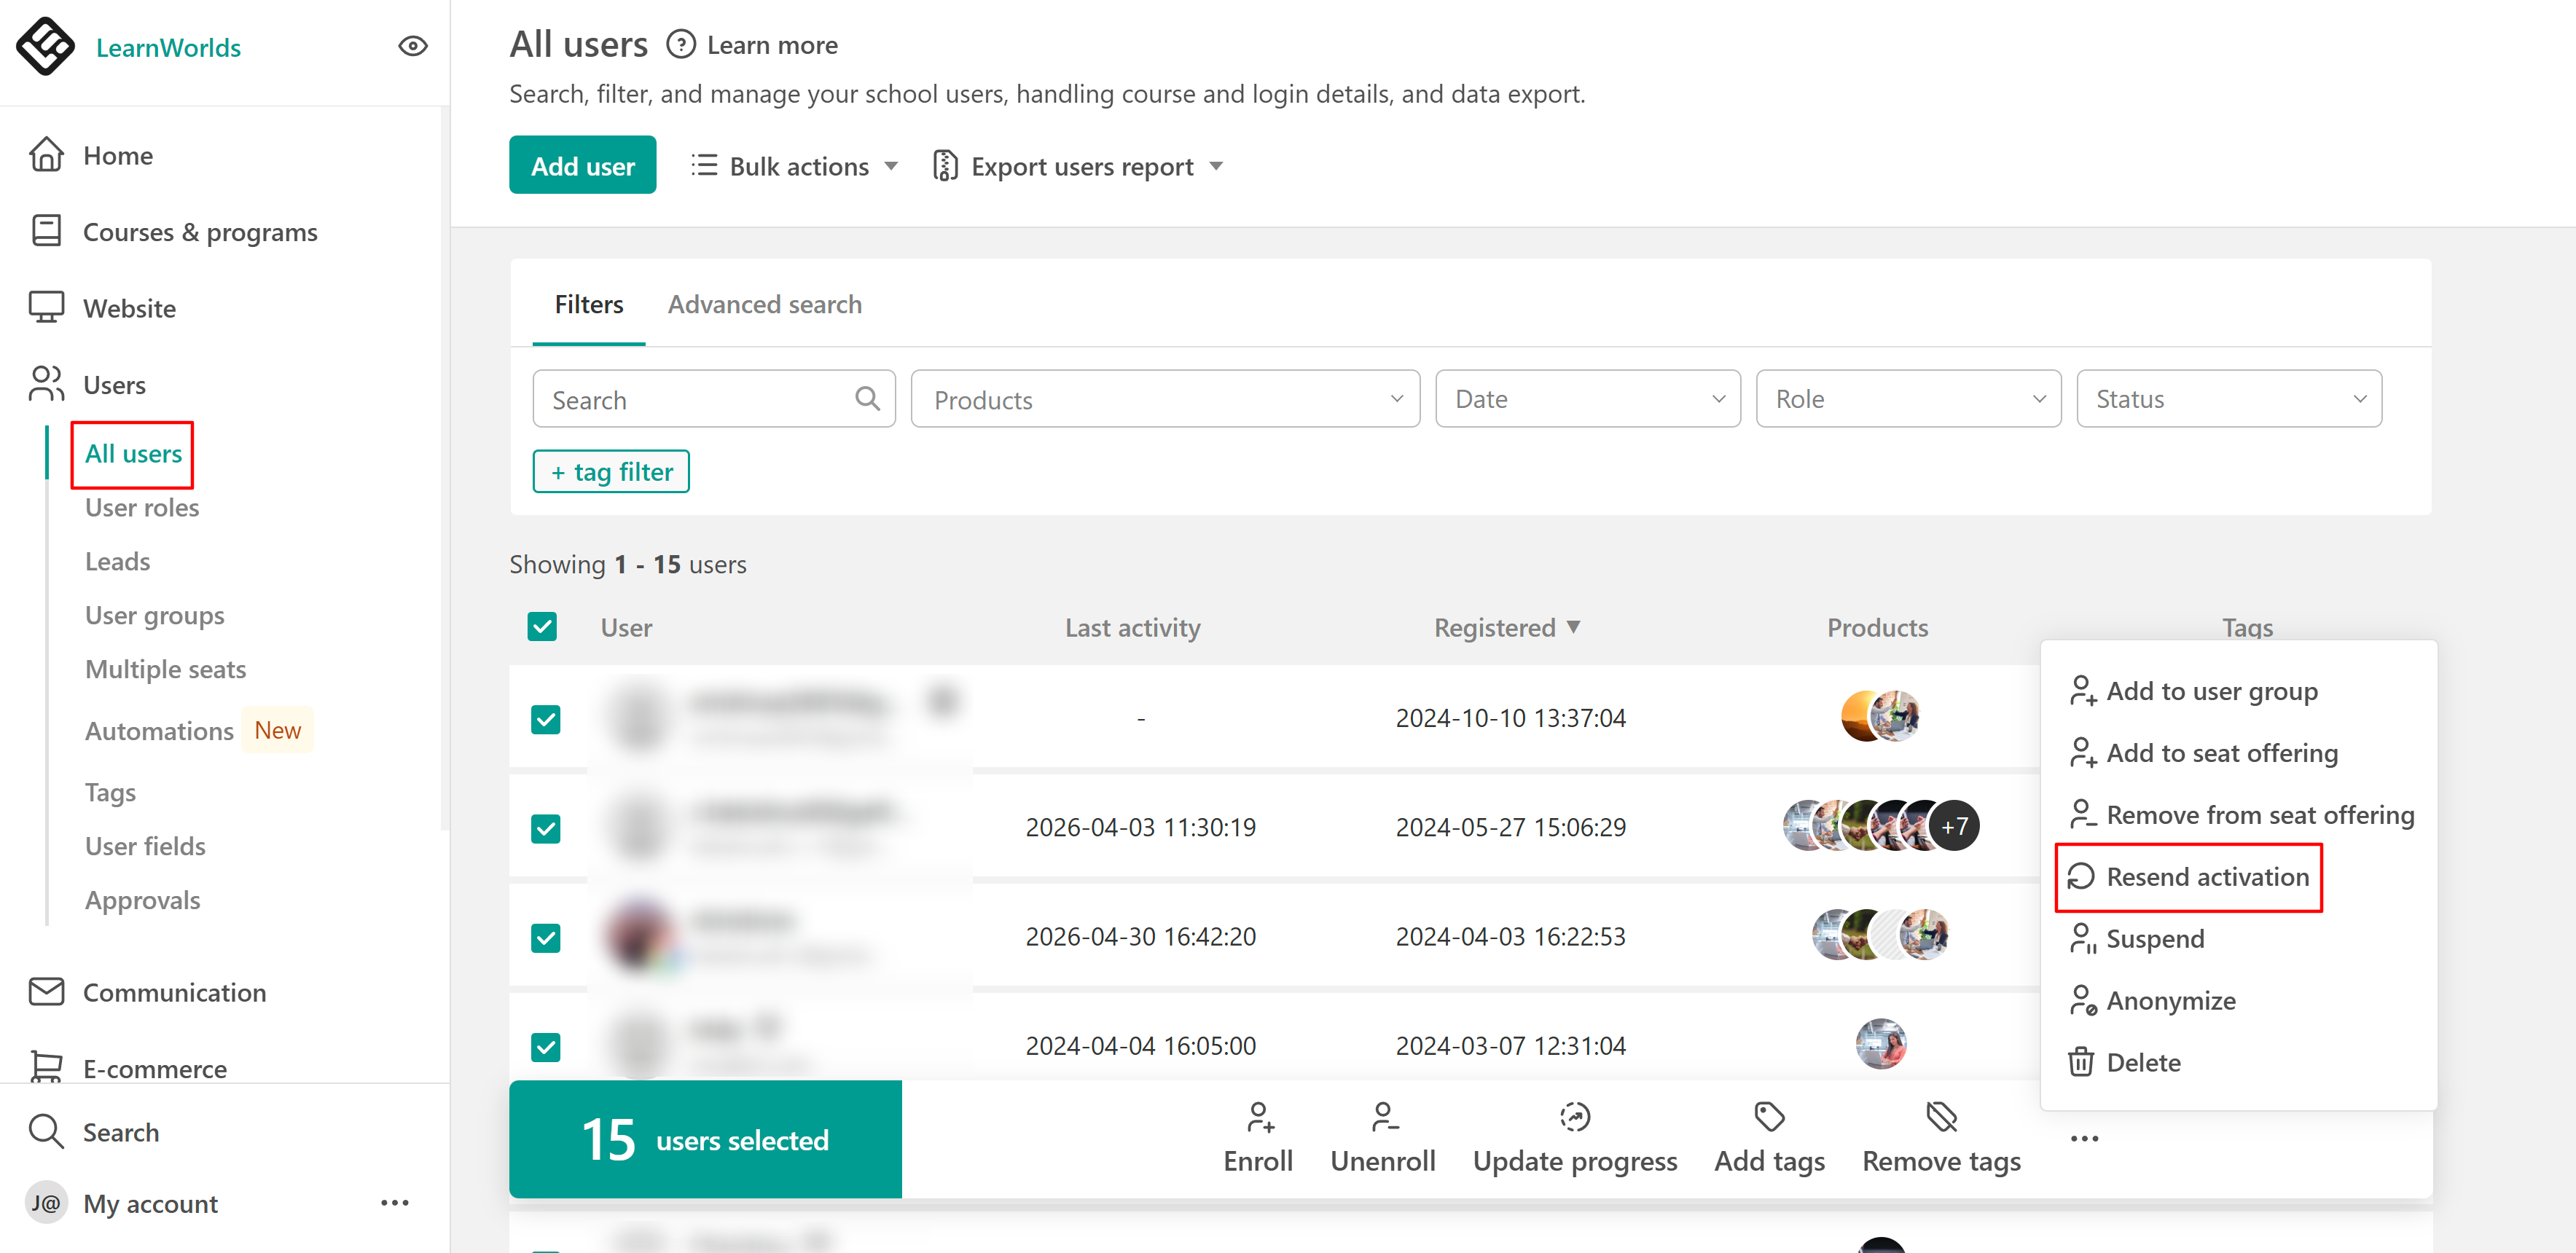The image size is (2576, 1253).
Task: Click the Add tags icon
Action: [x=1769, y=1116]
